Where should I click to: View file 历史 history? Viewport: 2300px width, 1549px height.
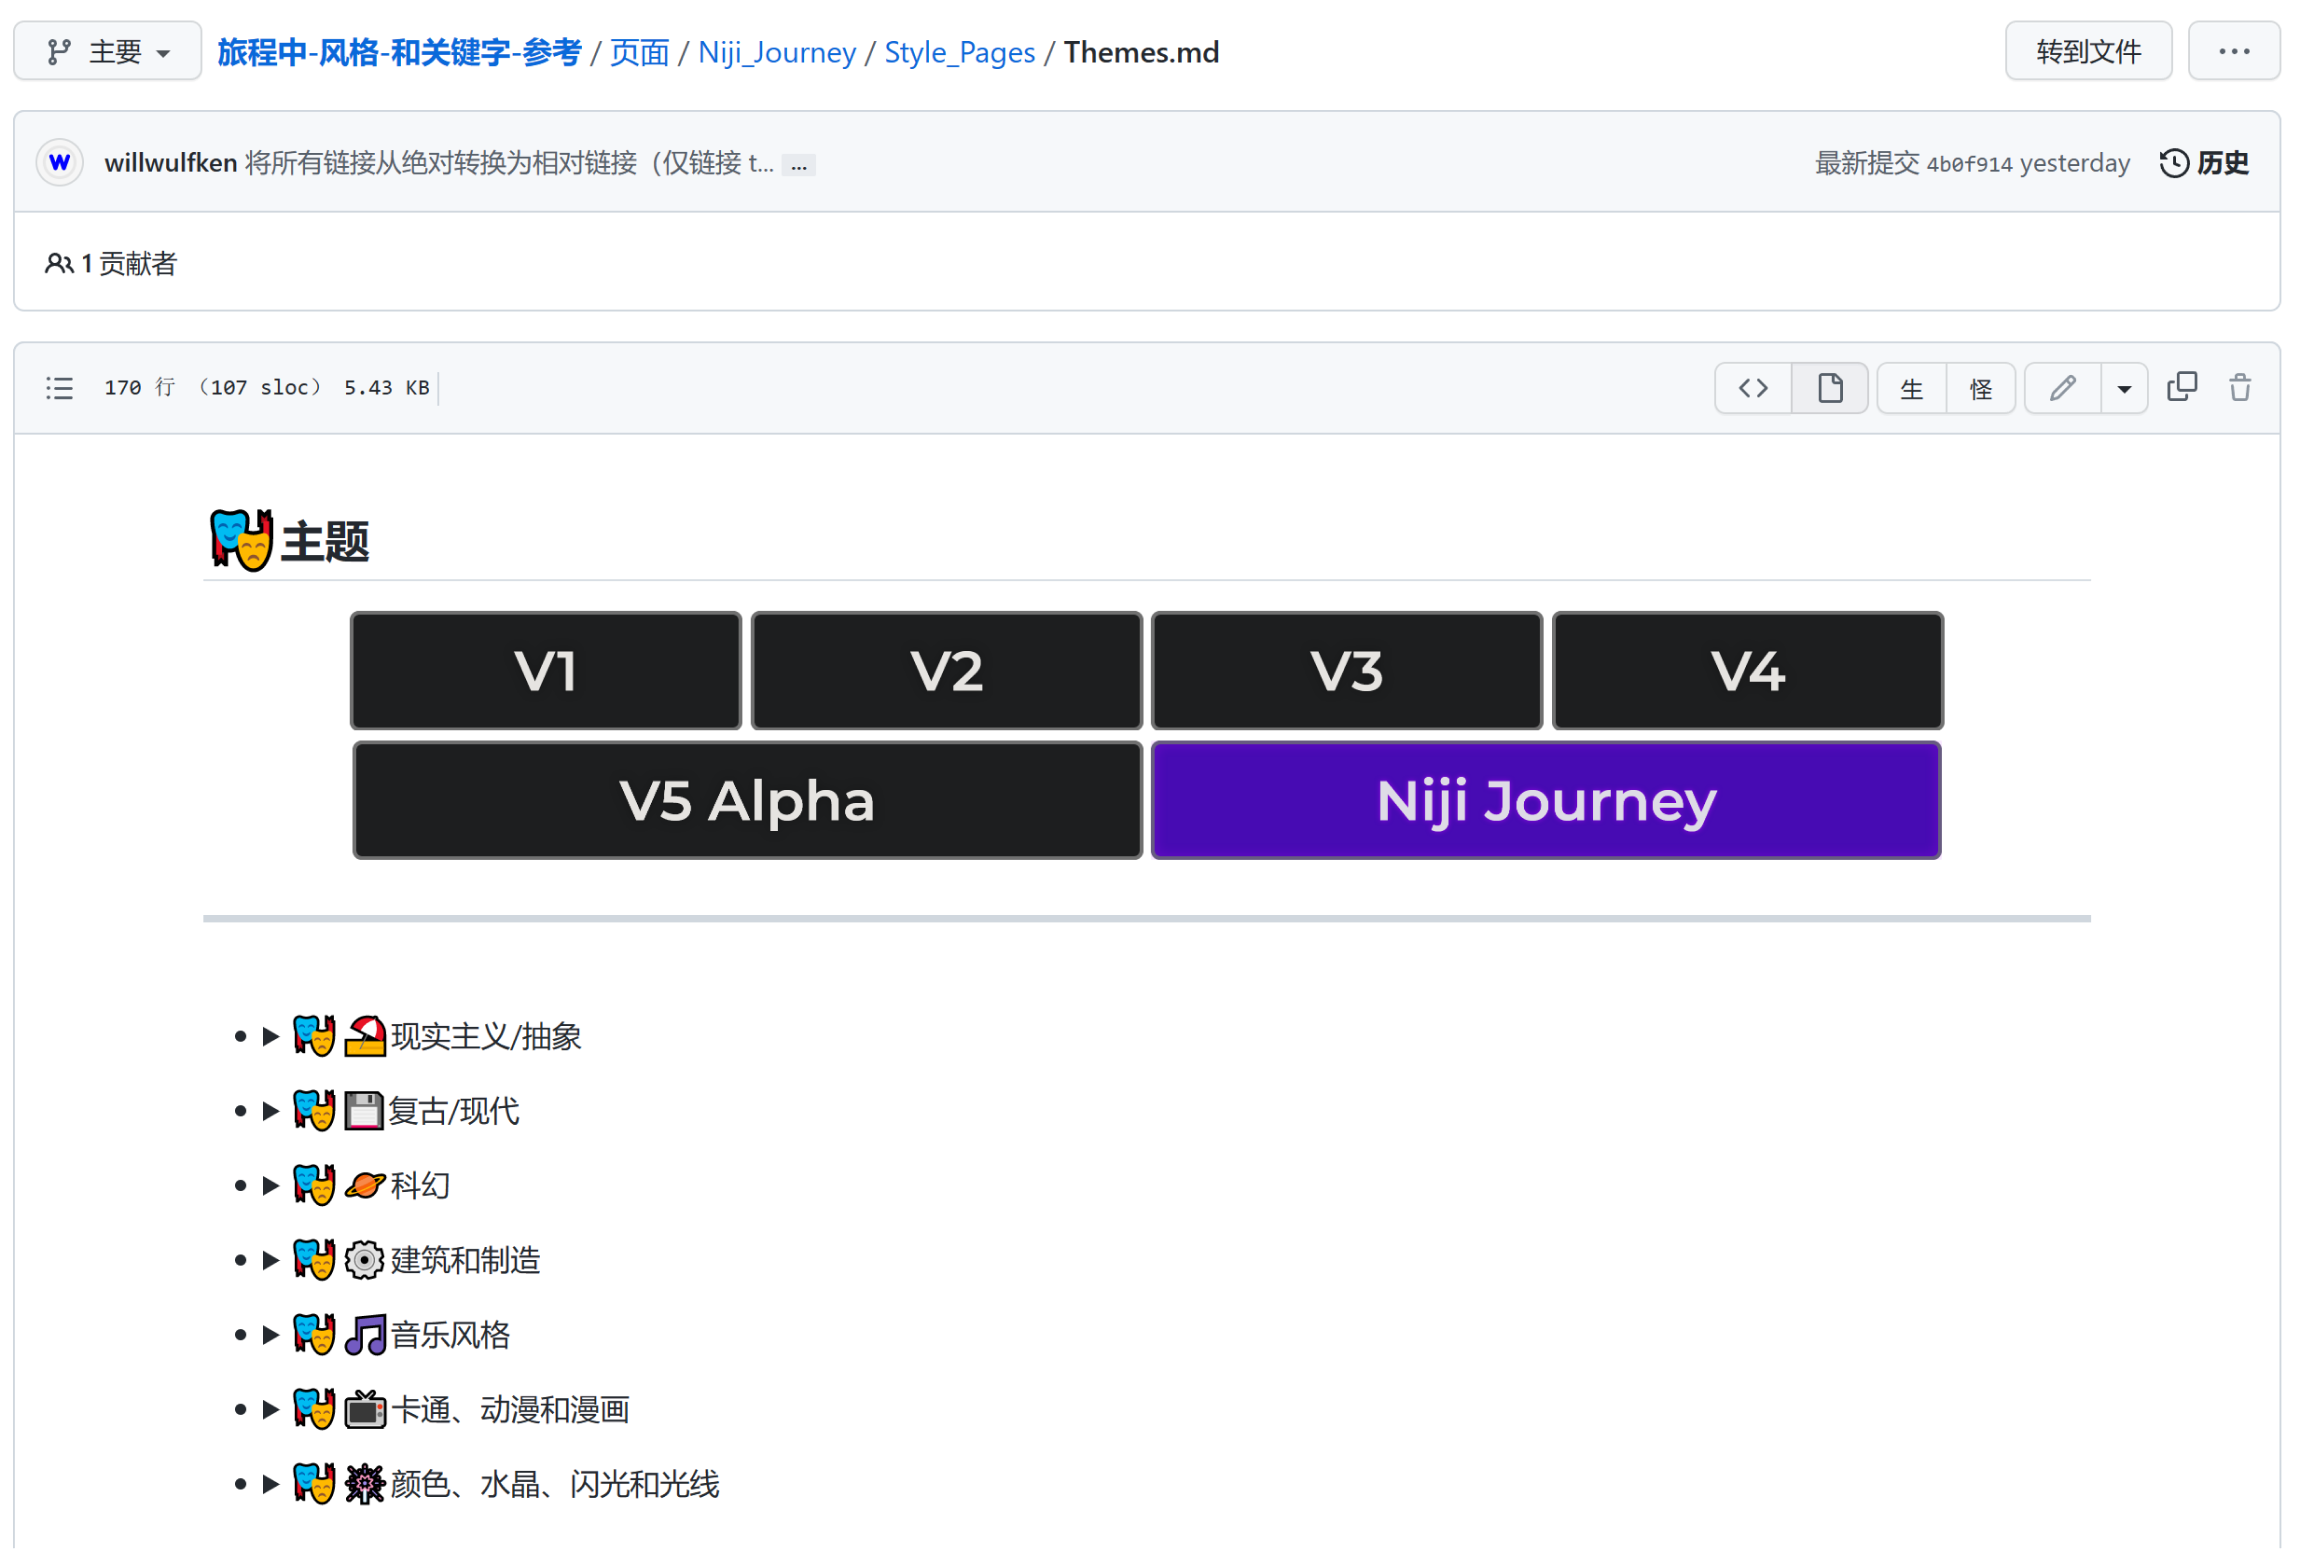(2204, 163)
